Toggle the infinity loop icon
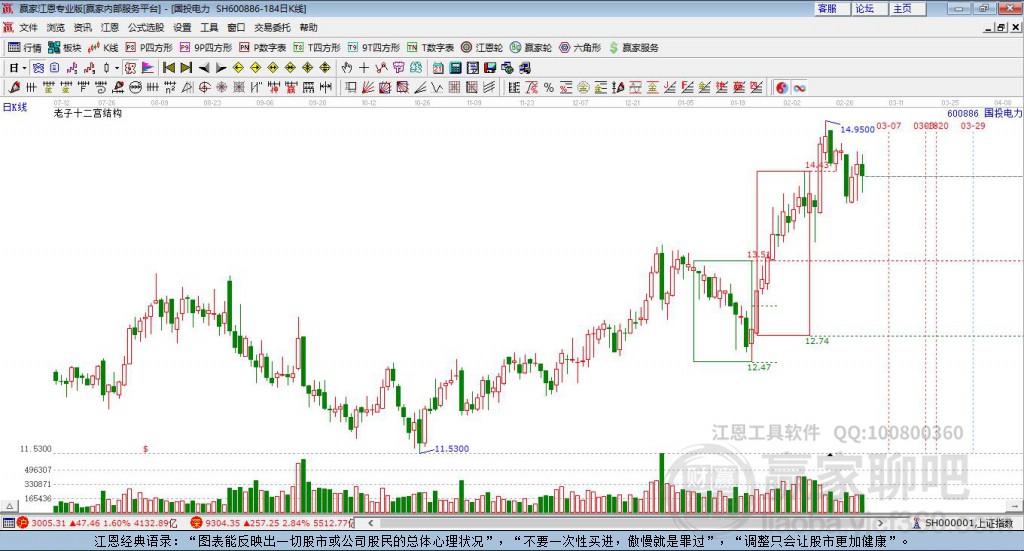 [799, 87]
